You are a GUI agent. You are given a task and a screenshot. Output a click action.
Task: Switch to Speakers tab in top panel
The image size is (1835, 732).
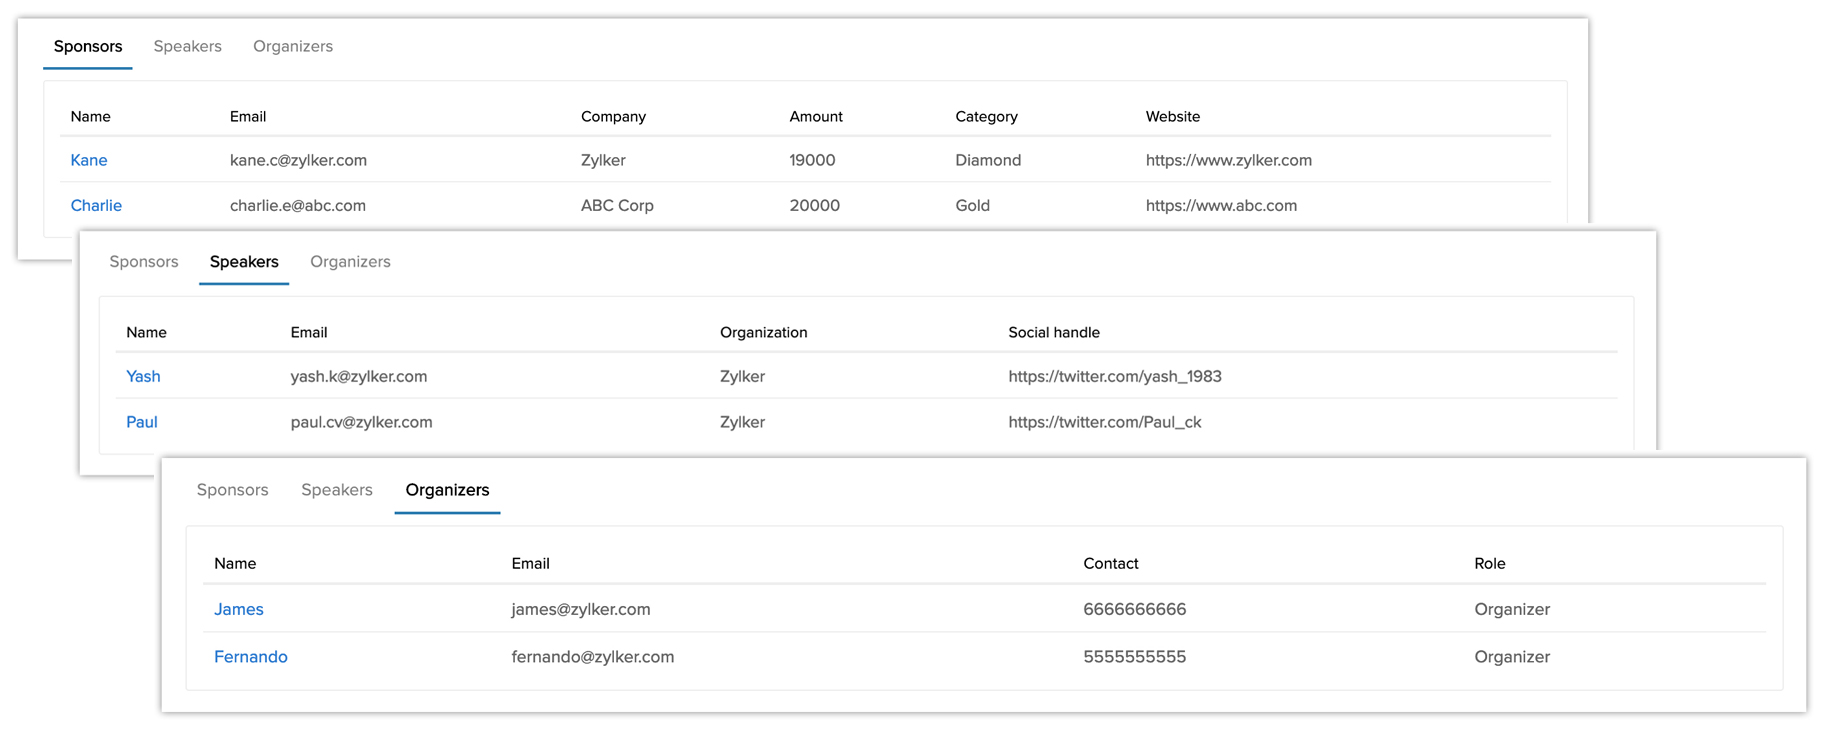tap(187, 47)
